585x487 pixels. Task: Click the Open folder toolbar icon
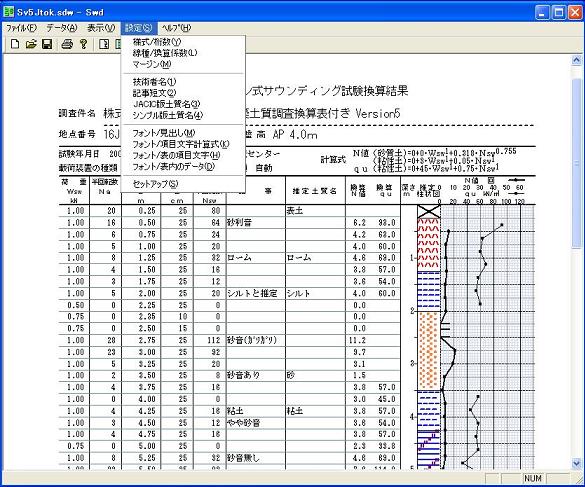tap(31, 44)
